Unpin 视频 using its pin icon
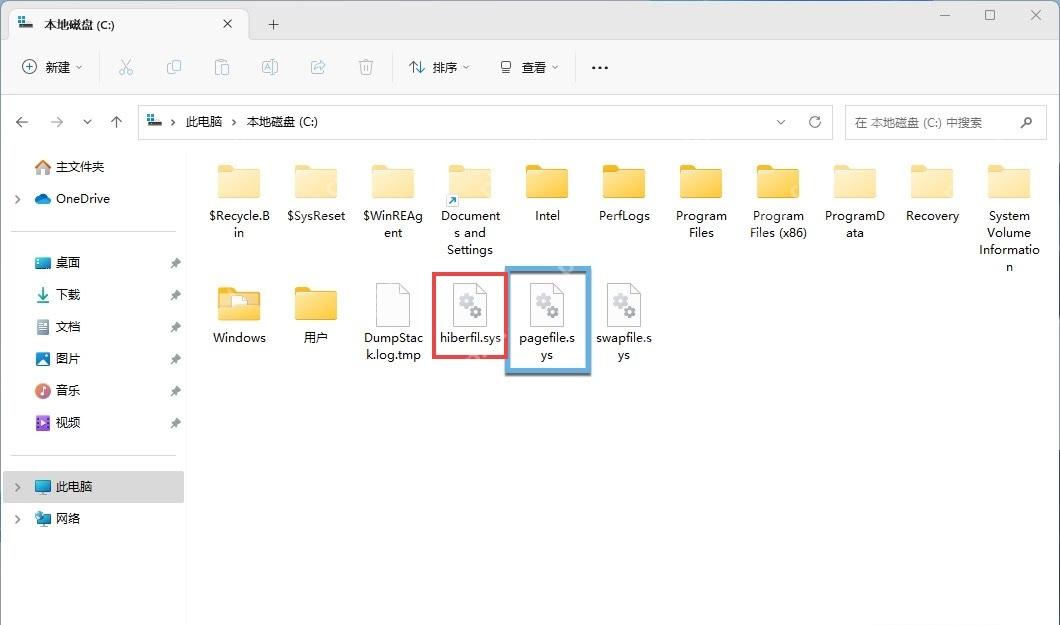 pos(175,424)
